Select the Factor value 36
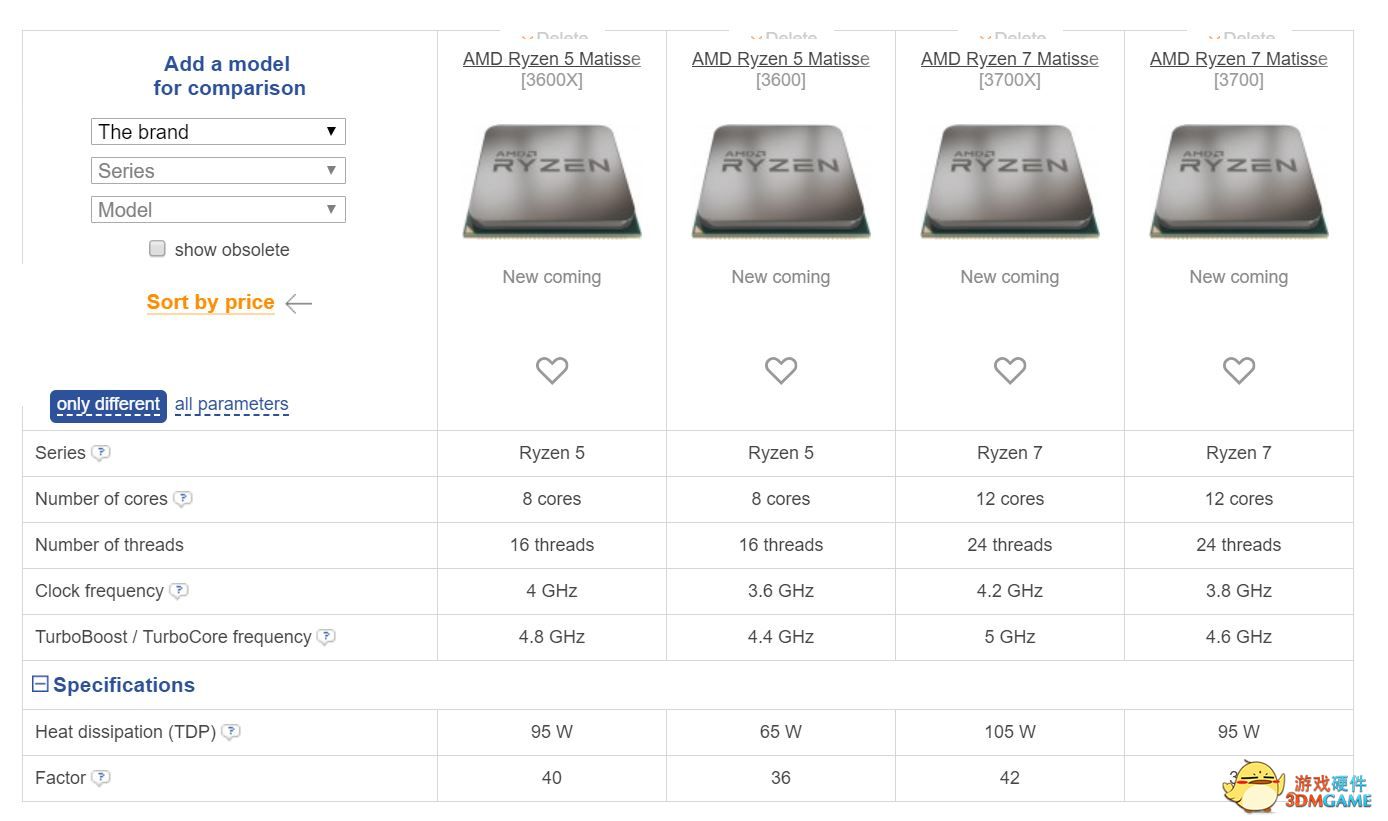This screenshot has height=821, width=1388. (x=781, y=778)
